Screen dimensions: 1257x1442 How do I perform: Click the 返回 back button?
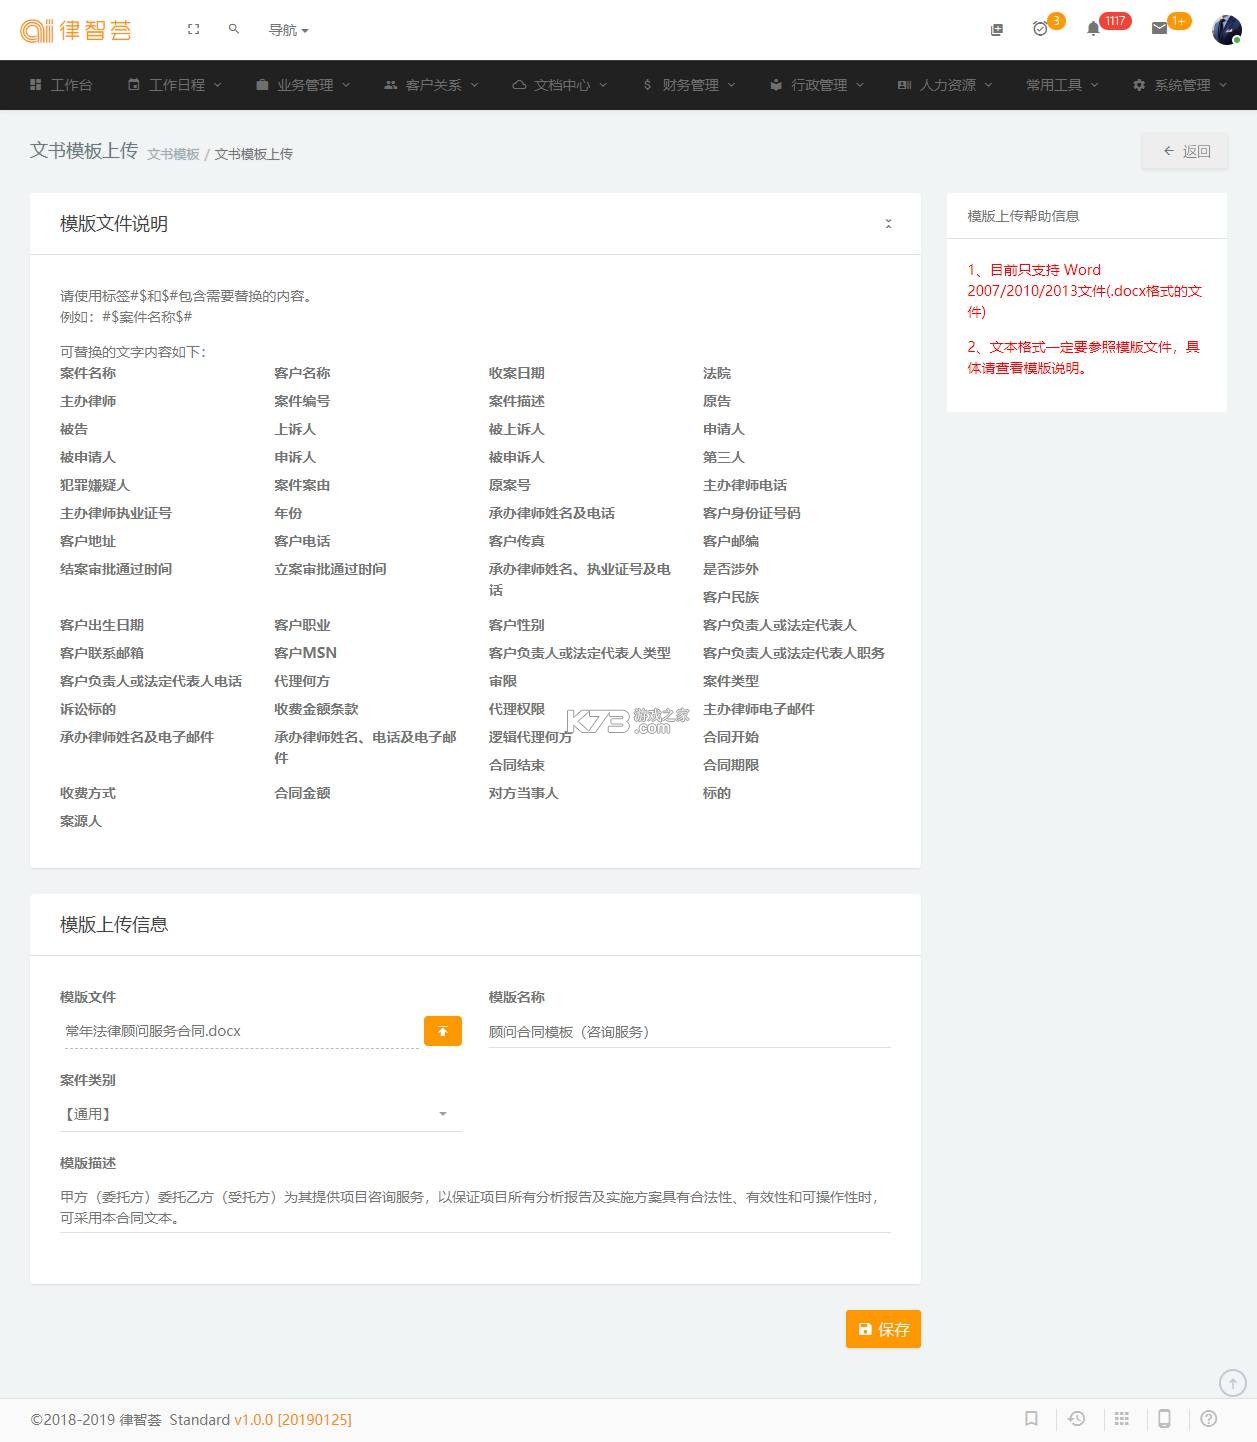[x=1185, y=151]
